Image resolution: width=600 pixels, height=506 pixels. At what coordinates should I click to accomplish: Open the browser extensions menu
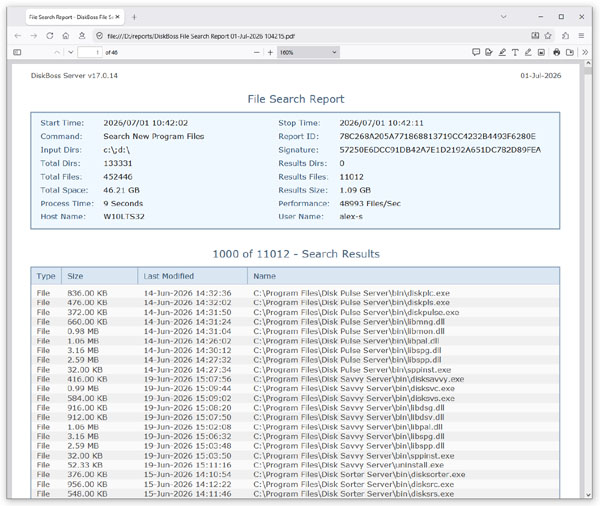(566, 36)
